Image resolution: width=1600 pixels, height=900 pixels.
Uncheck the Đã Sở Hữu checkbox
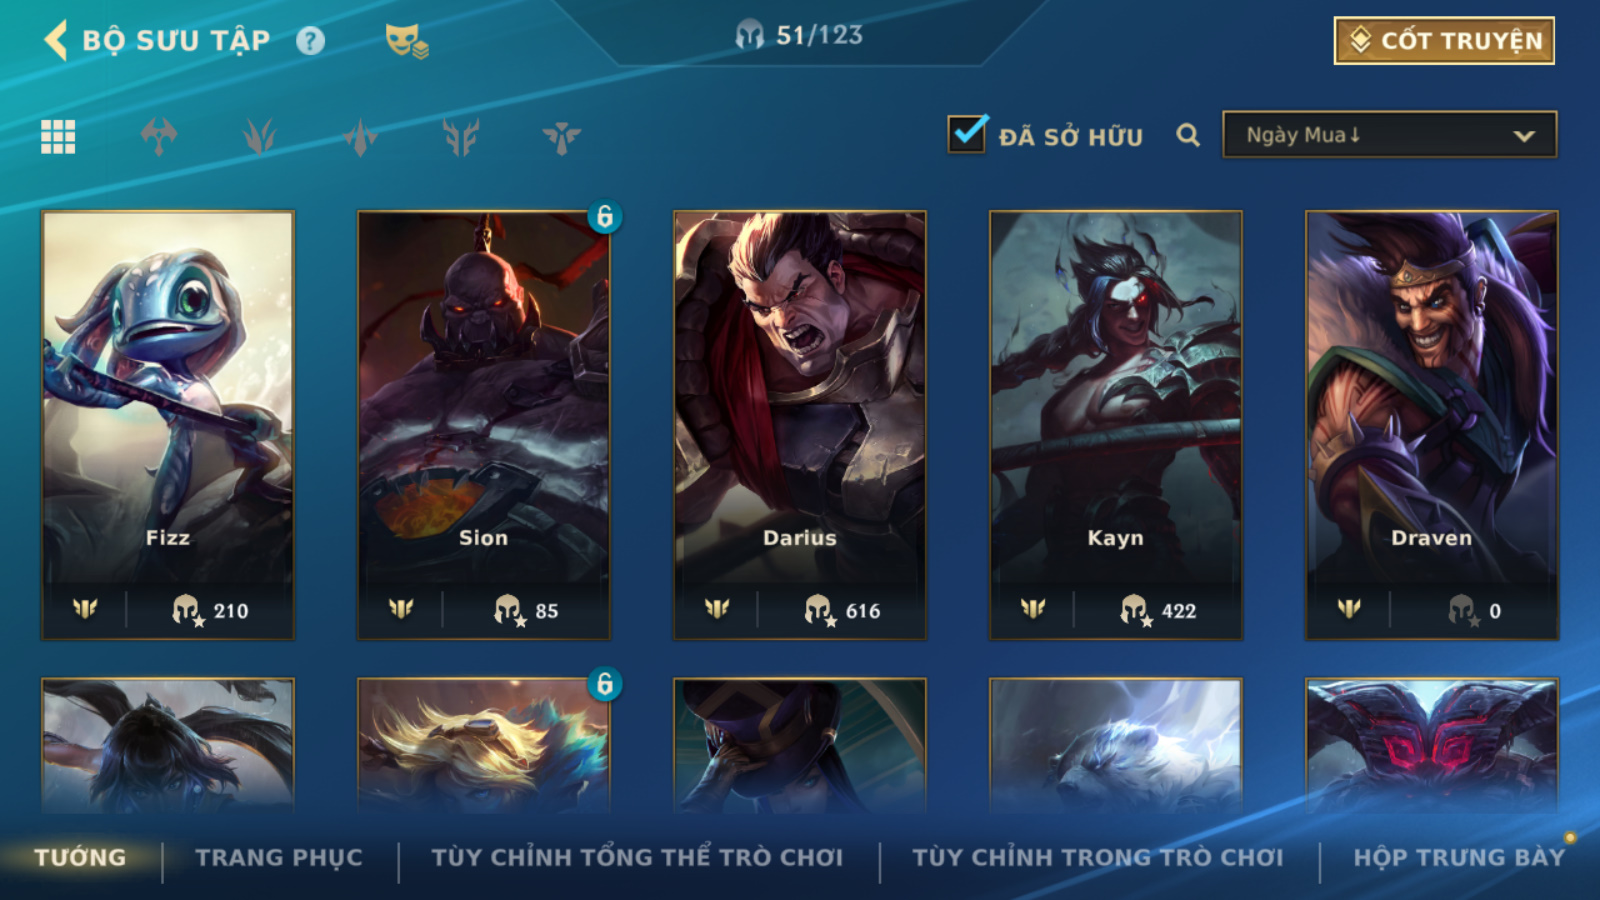tap(967, 134)
